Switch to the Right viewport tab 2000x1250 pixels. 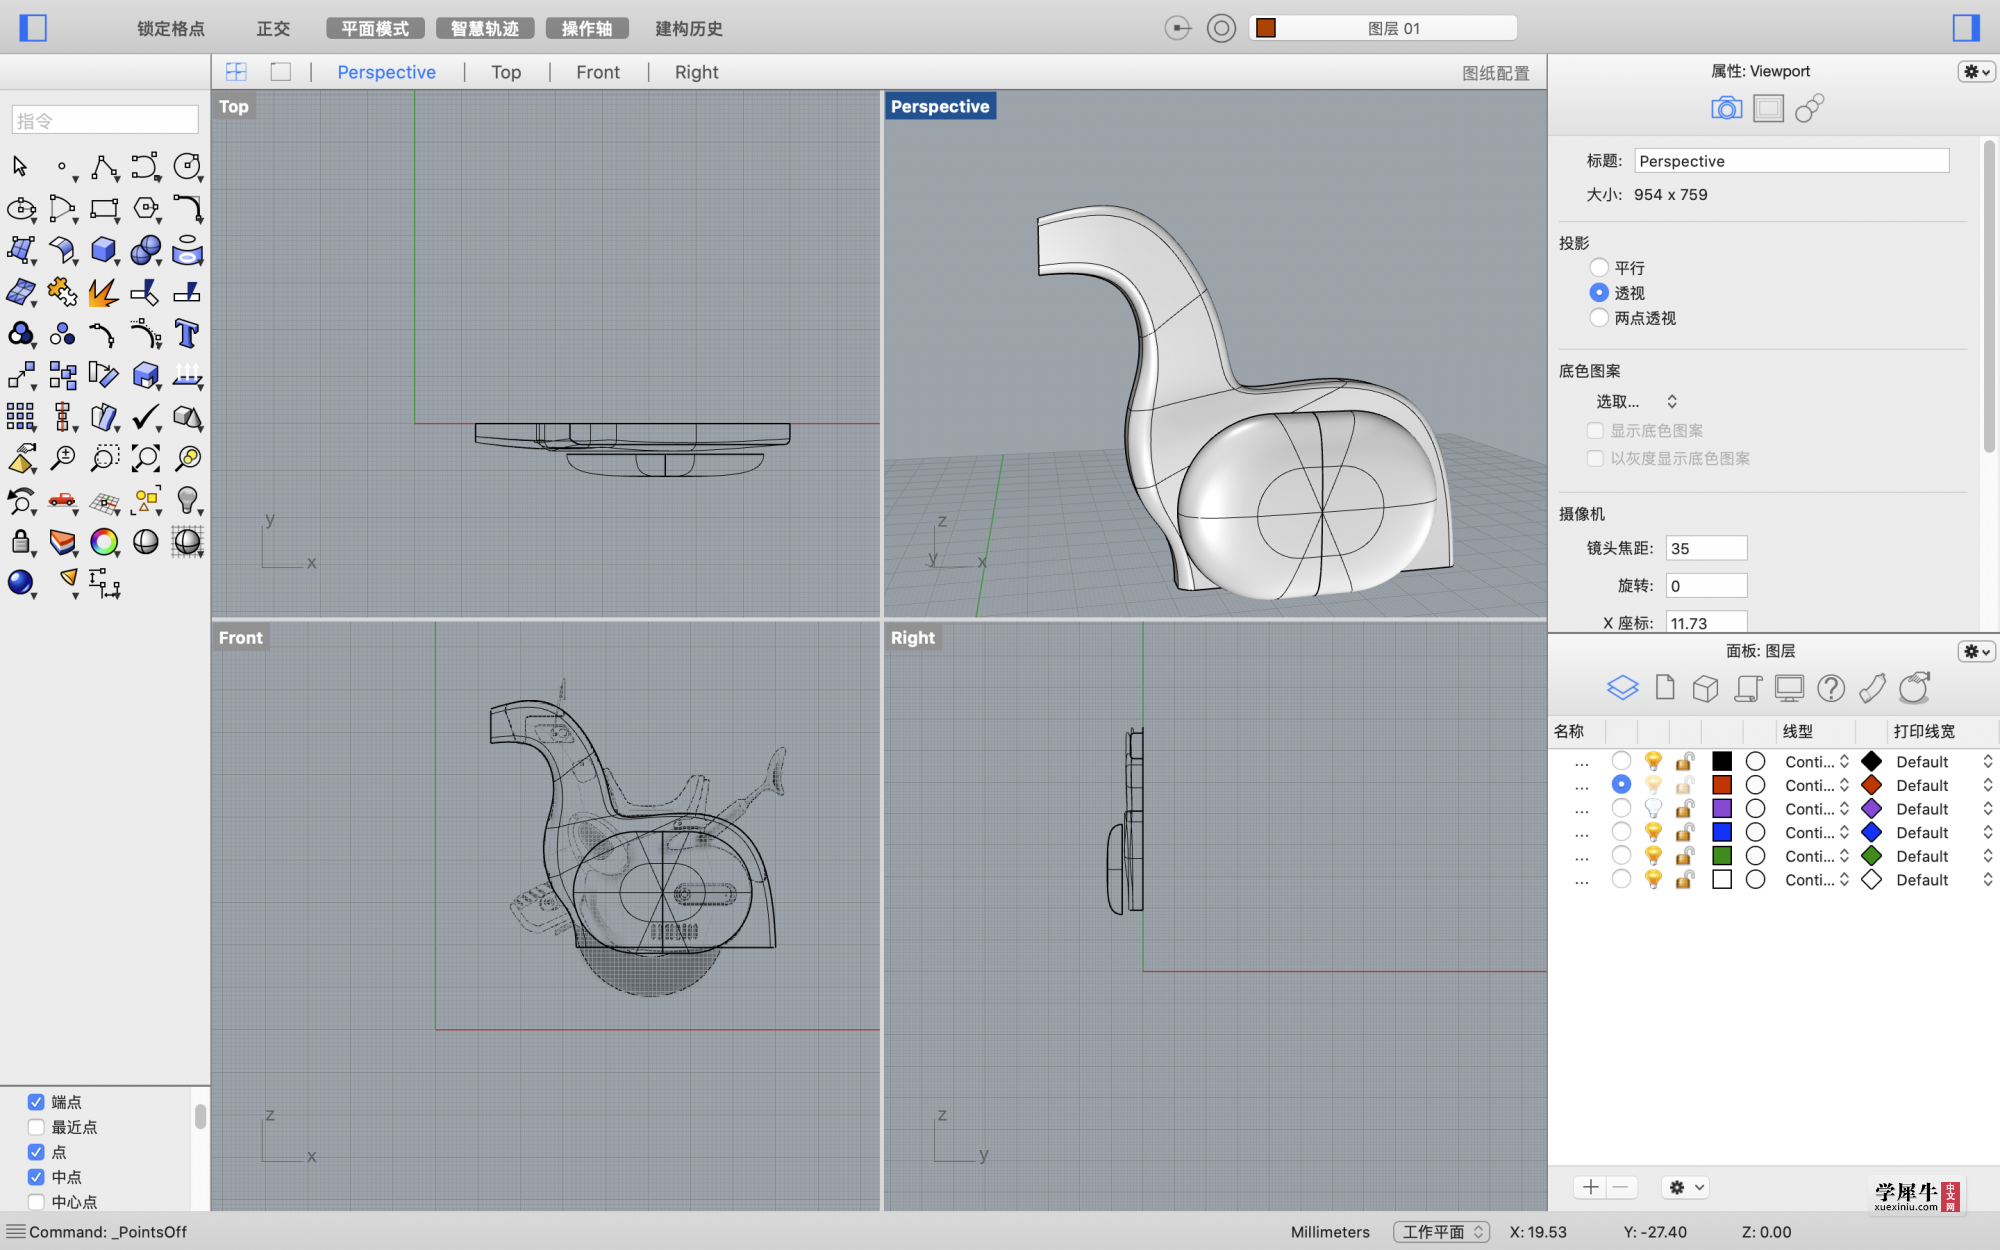696,72
